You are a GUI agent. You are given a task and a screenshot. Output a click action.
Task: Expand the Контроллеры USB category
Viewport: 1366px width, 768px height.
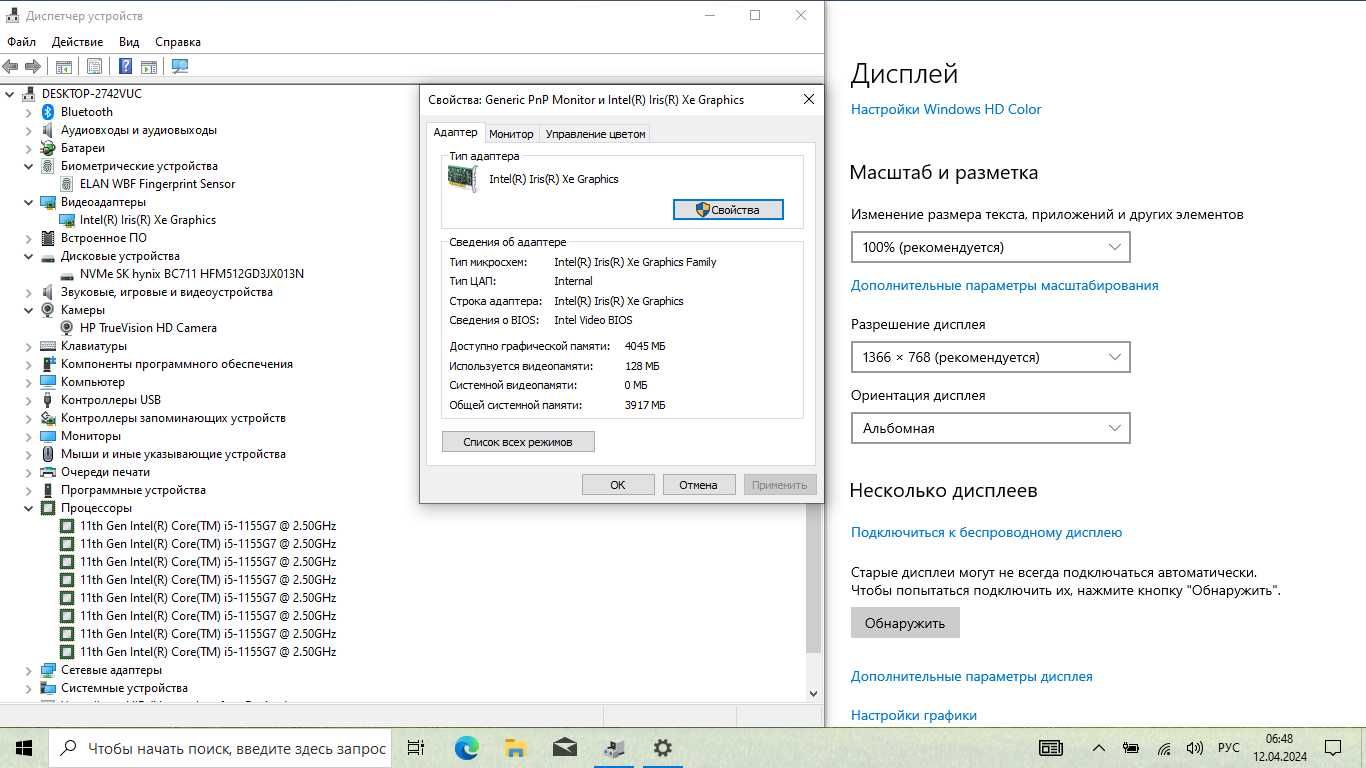tap(29, 400)
